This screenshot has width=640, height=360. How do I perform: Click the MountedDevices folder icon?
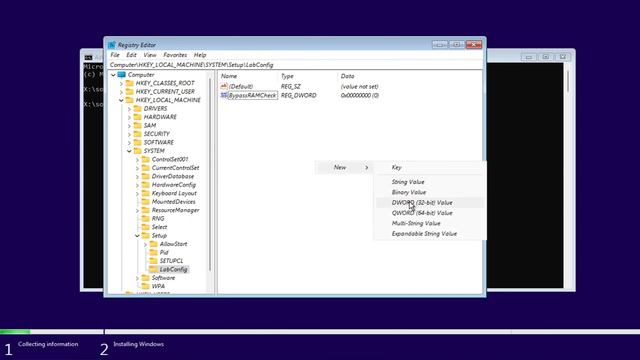coord(146,202)
